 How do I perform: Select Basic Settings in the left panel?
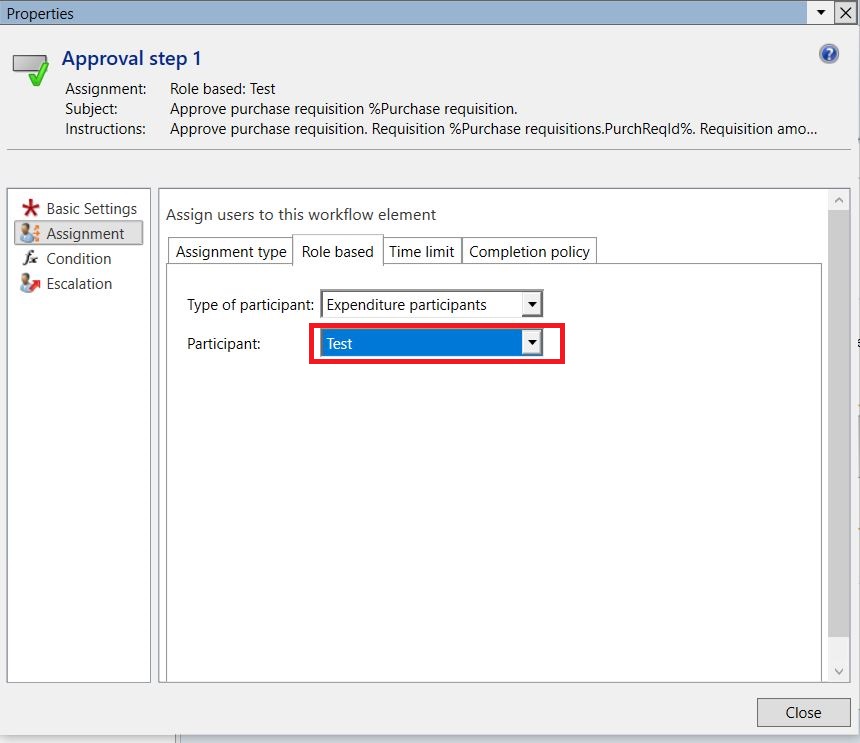coord(91,208)
